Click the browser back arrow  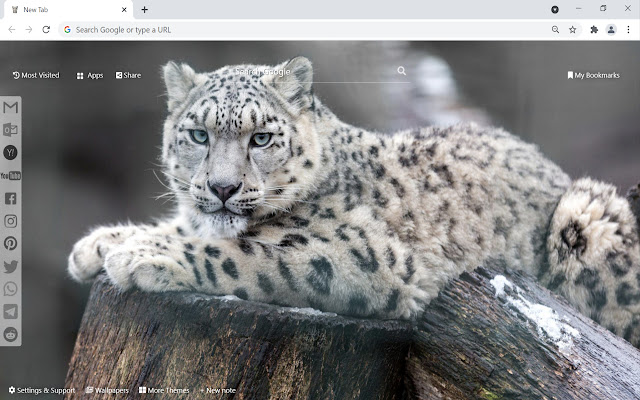pos(12,29)
